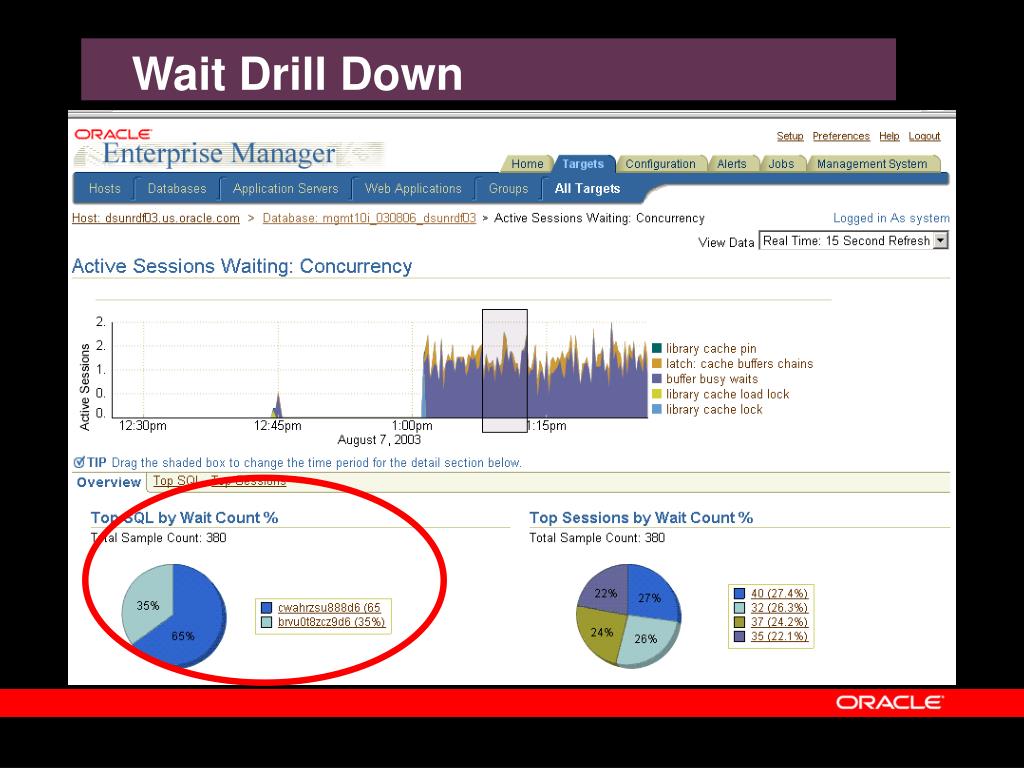Go to Management System tab
The width and height of the screenshot is (1024, 768).
coord(872,164)
